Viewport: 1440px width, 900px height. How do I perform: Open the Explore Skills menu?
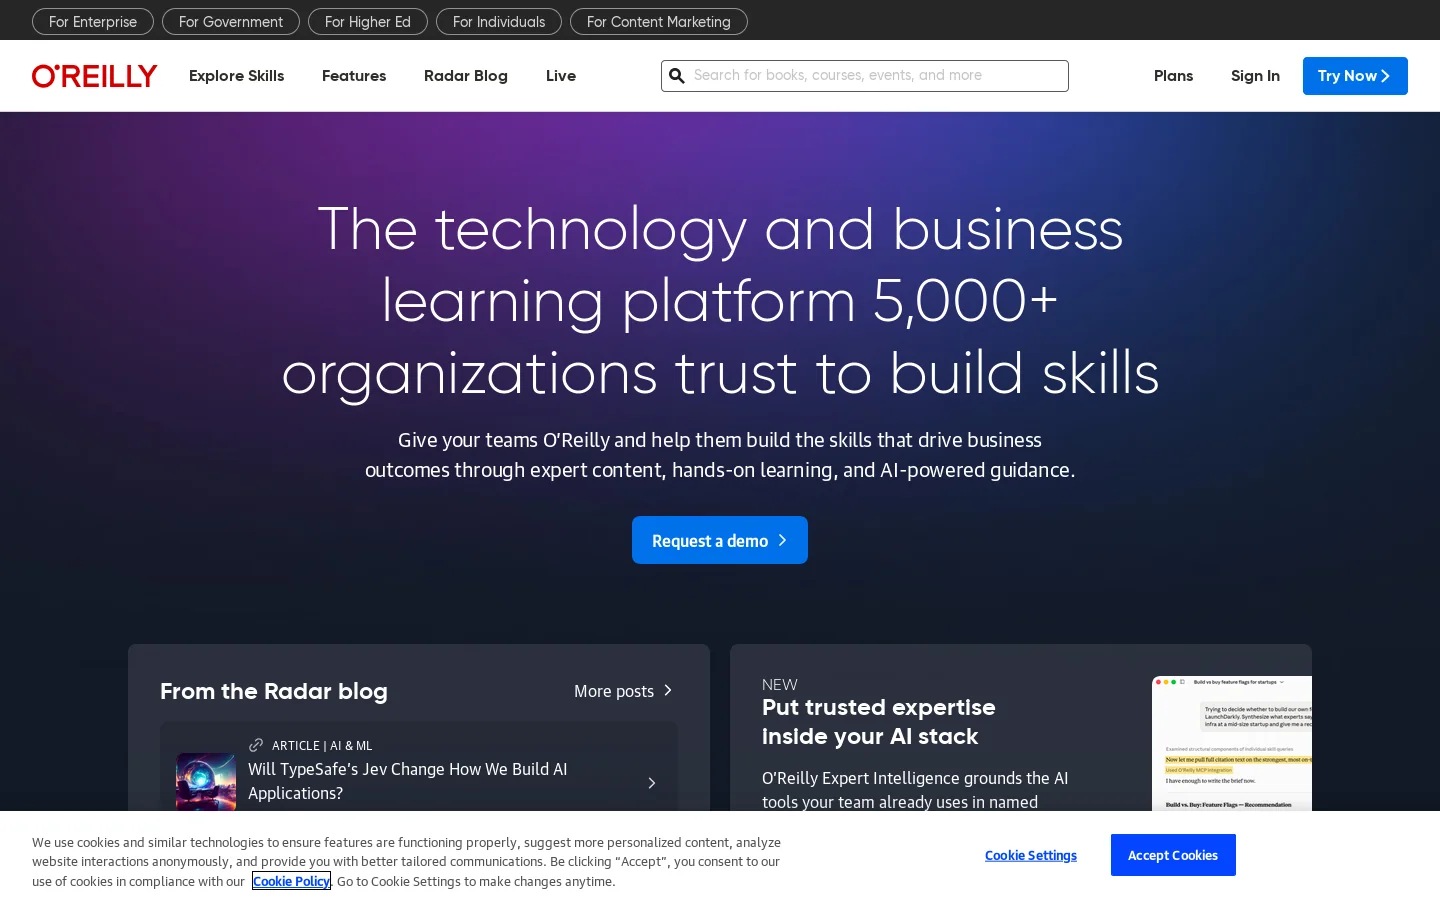point(237,76)
